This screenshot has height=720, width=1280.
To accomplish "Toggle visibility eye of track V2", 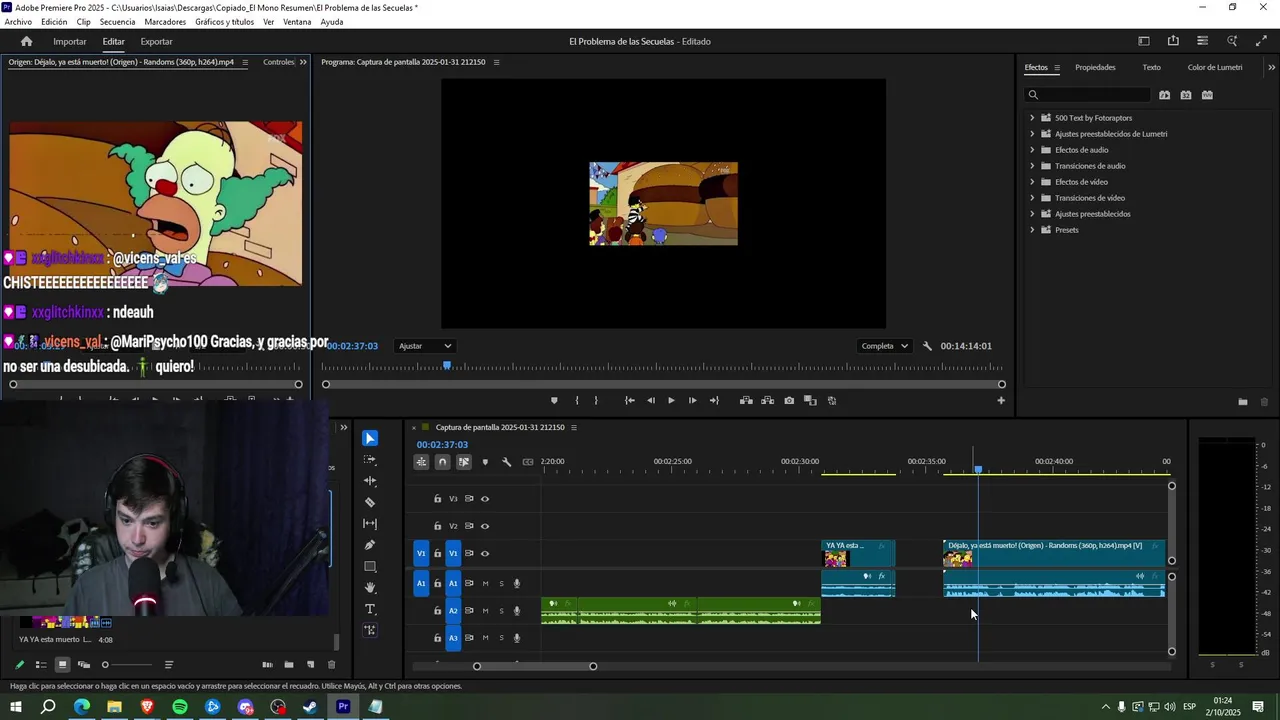I will pyautogui.click(x=485, y=526).
